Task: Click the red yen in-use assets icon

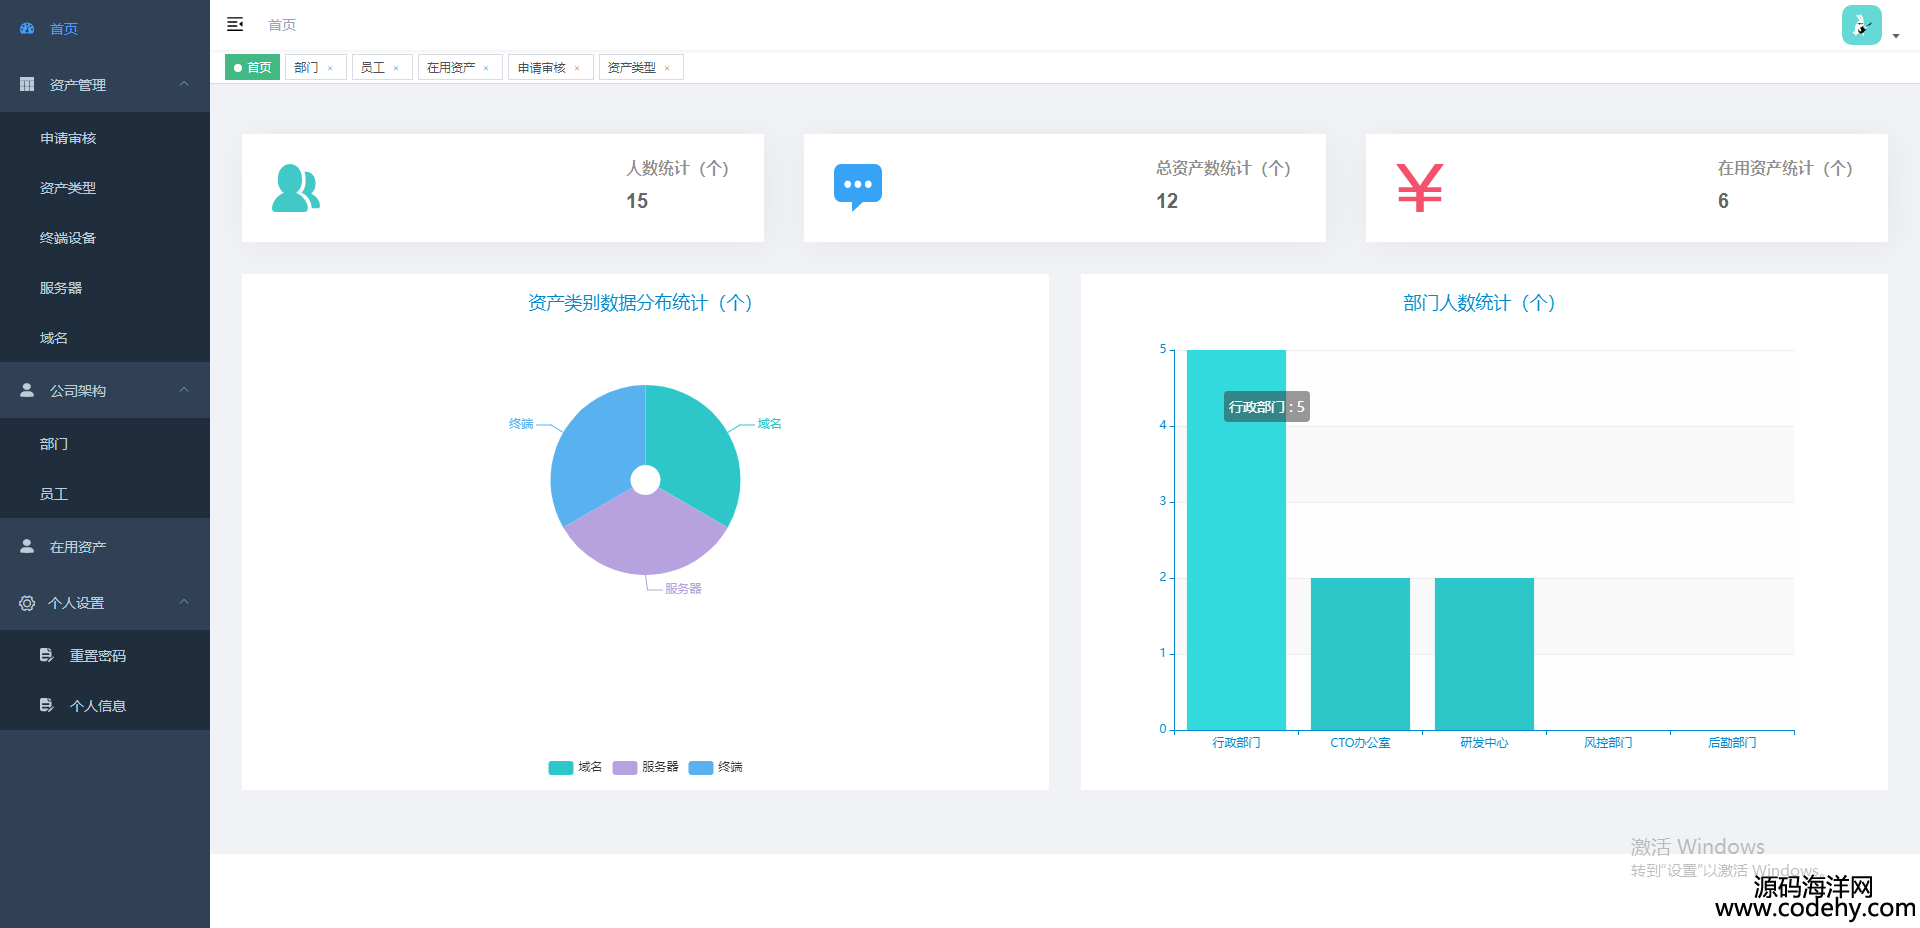Action: (1419, 188)
